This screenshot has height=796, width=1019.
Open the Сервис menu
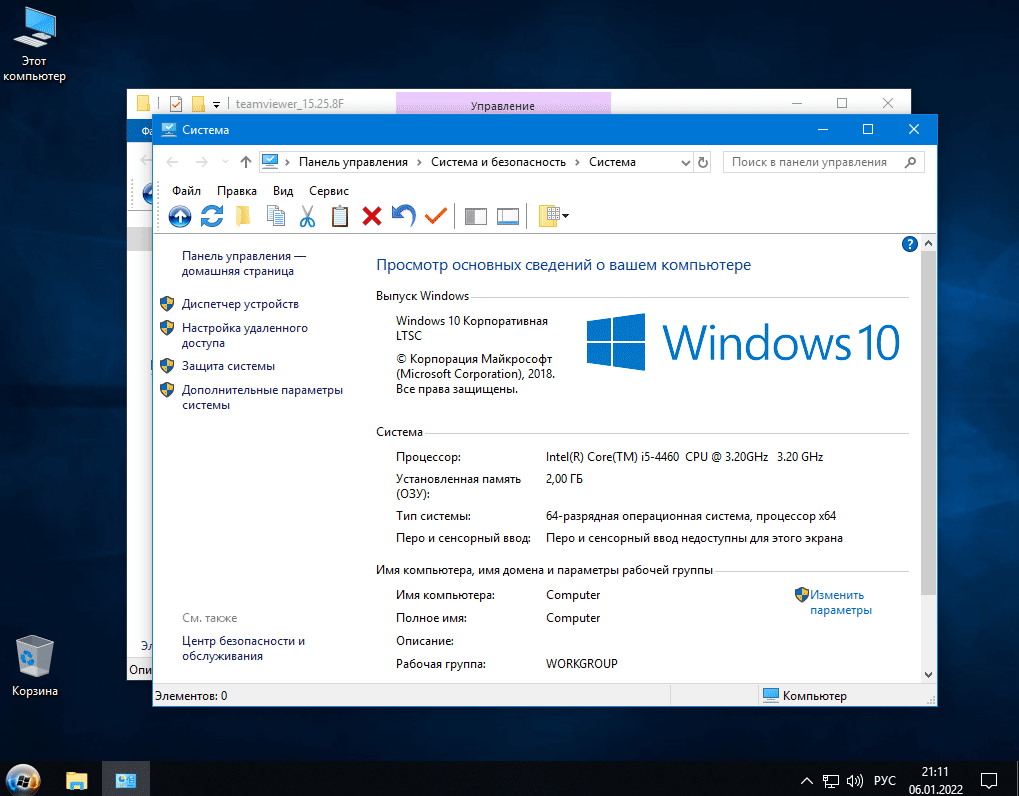329,191
